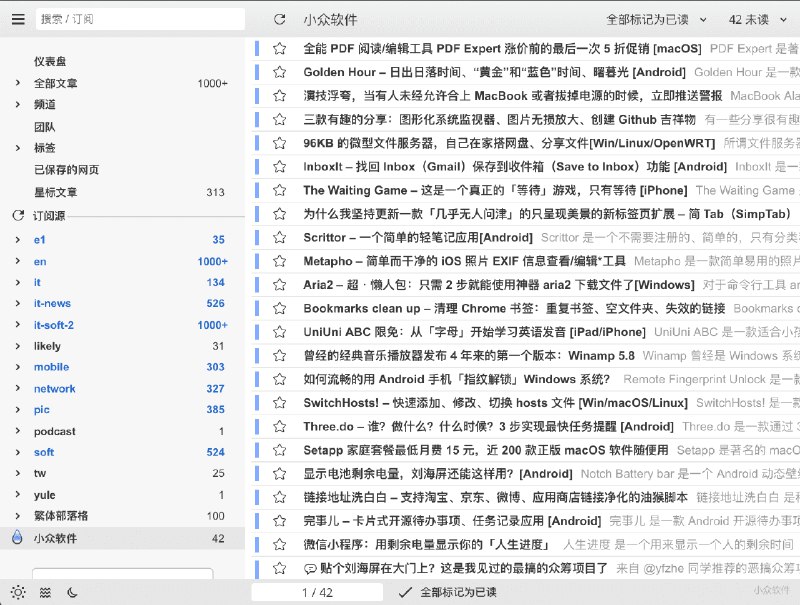Viewport: 800px width, 605px height.
Task: Click the 搜索/订阅 search field
Action: (130, 18)
